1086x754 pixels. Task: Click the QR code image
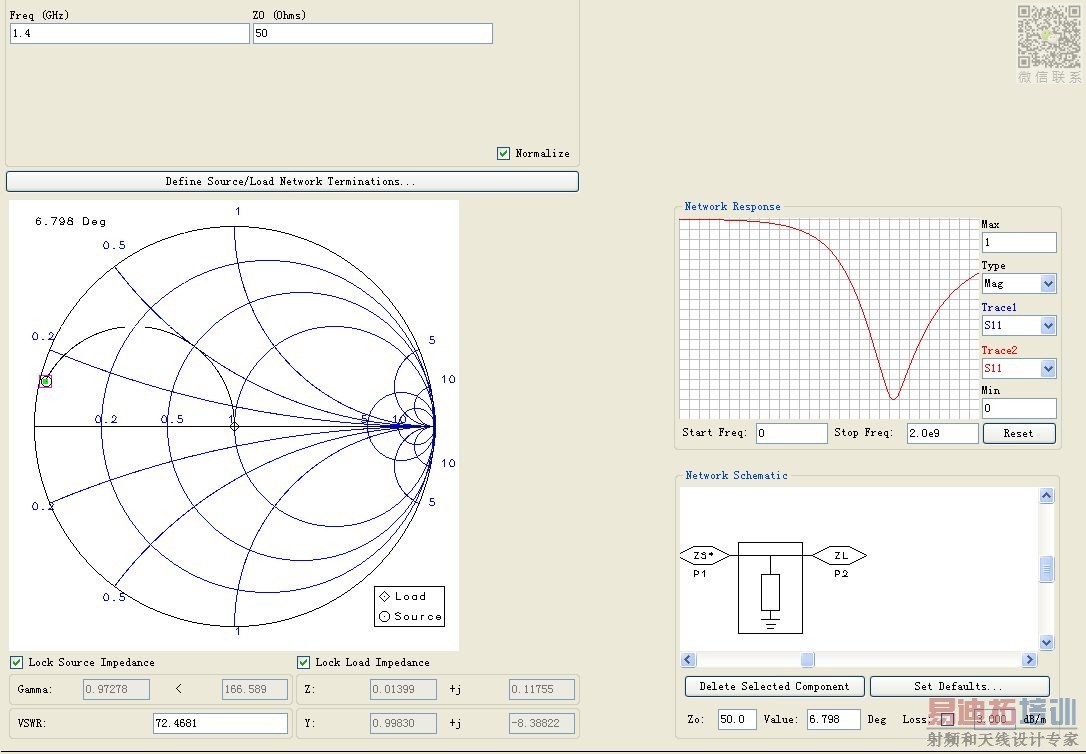click(1049, 37)
